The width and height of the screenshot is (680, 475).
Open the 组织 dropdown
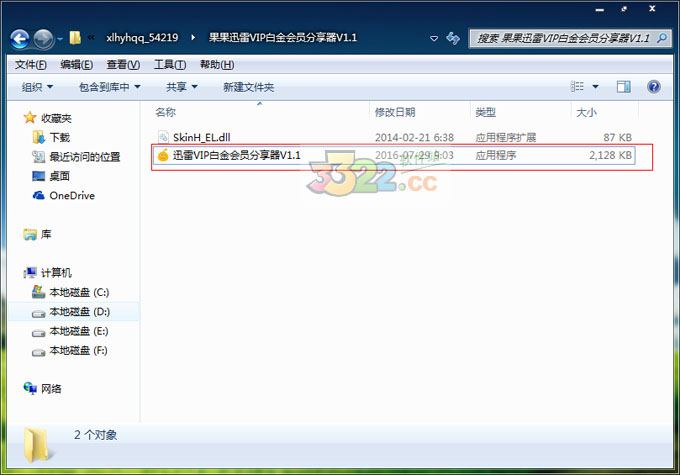click(37, 87)
